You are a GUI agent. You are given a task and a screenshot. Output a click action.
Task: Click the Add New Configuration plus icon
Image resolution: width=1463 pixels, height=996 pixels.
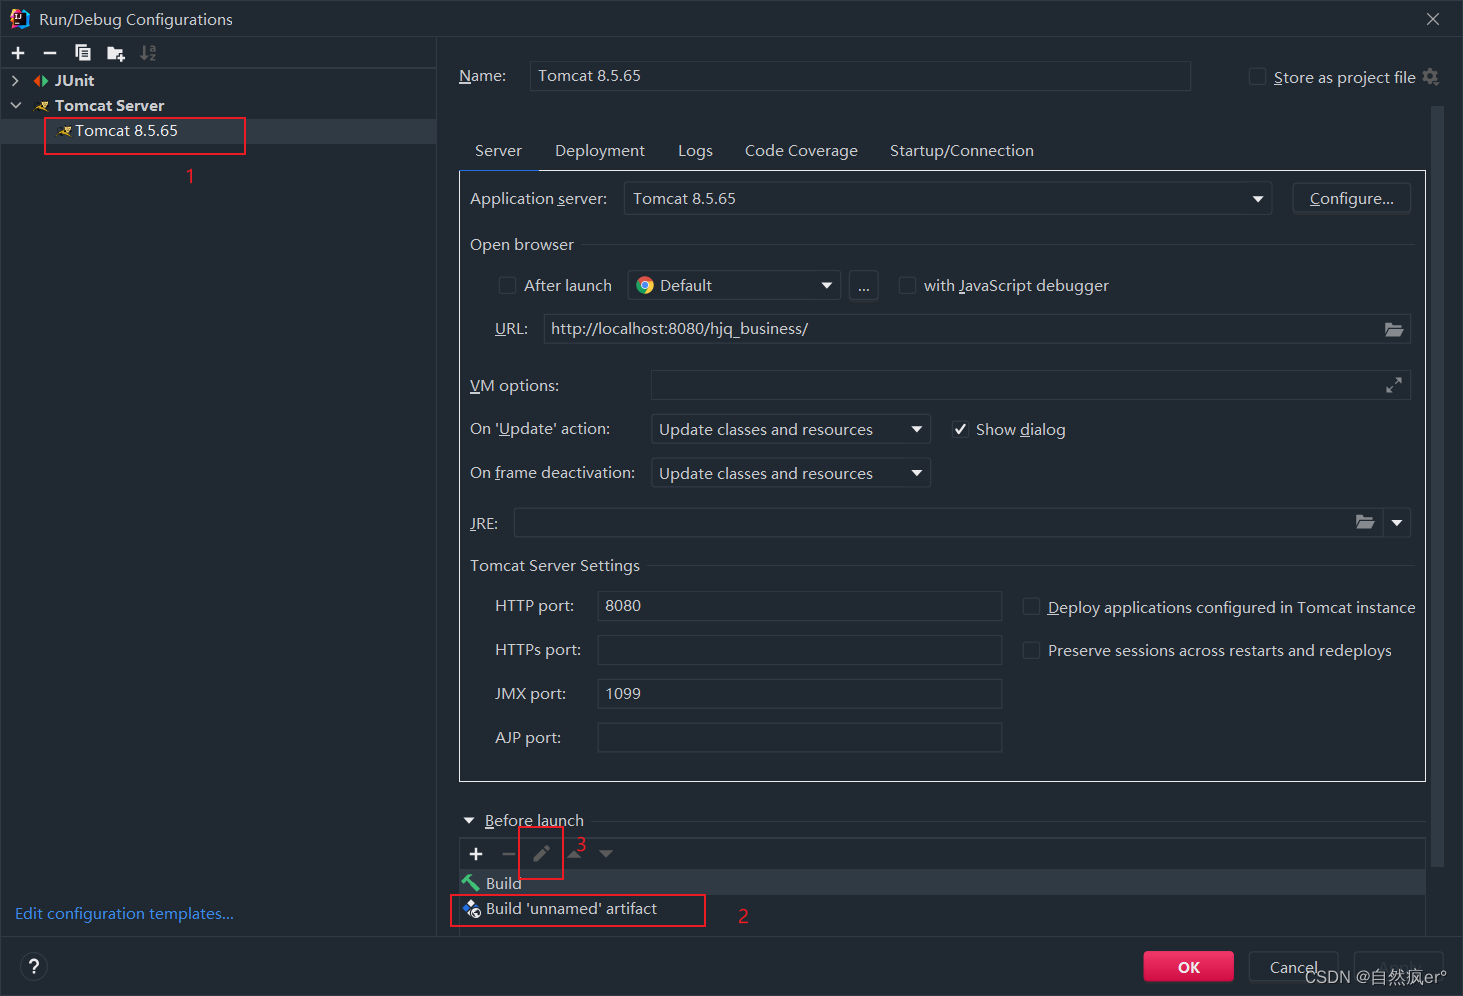tap(17, 52)
